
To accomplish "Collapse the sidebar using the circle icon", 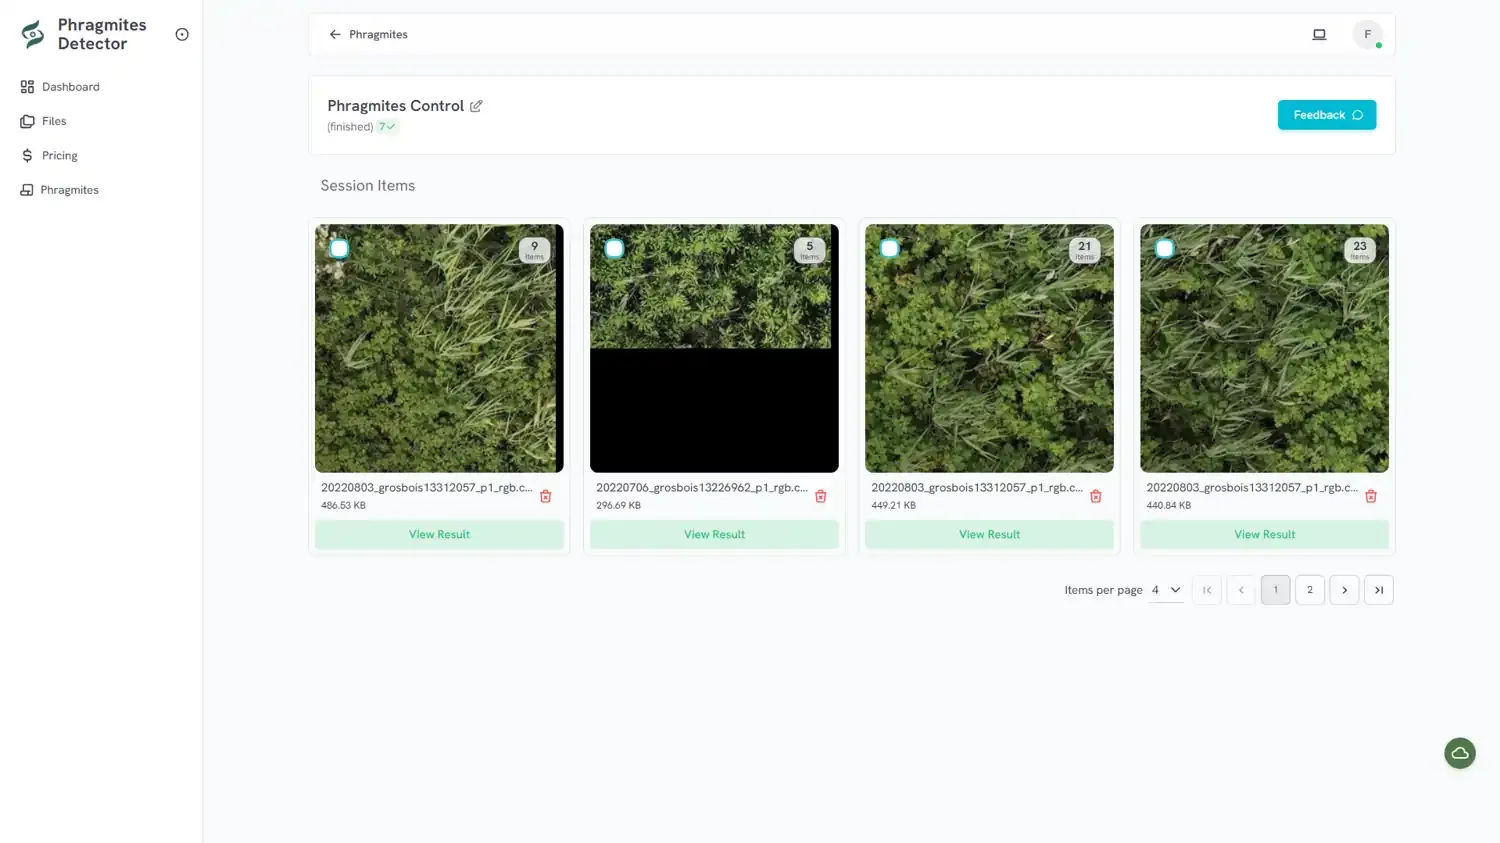I will coord(182,34).
